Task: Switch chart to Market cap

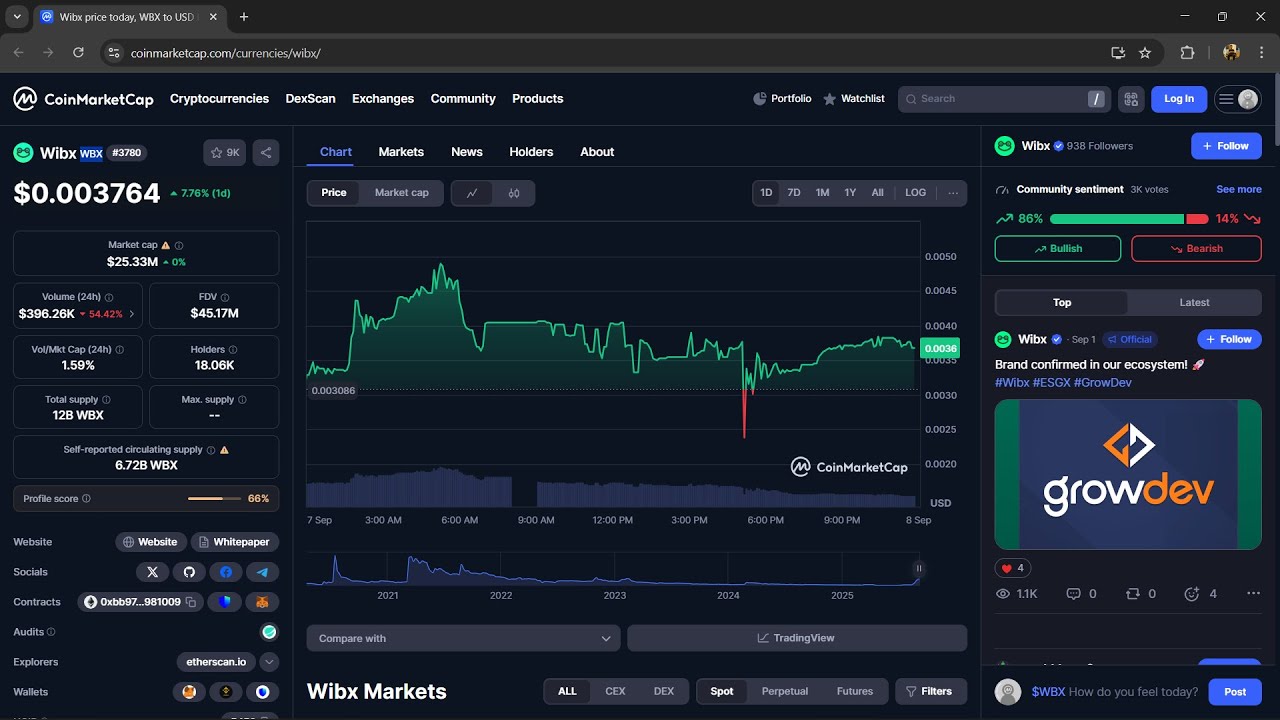Action: point(402,193)
